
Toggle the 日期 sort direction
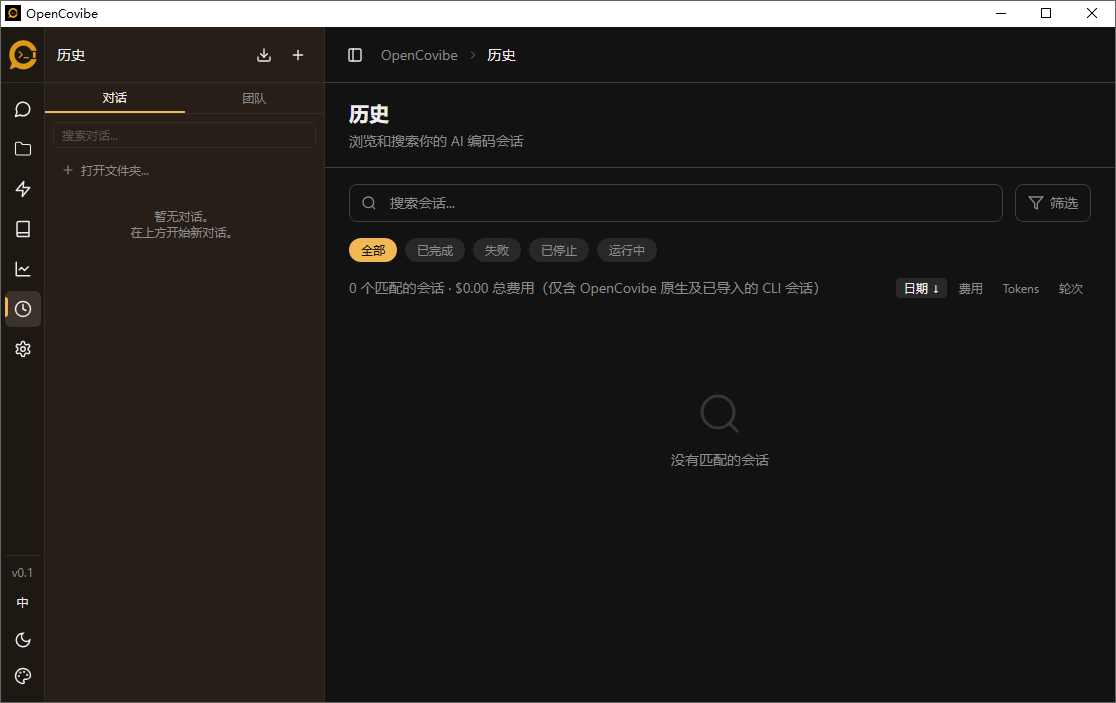click(x=920, y=288)
